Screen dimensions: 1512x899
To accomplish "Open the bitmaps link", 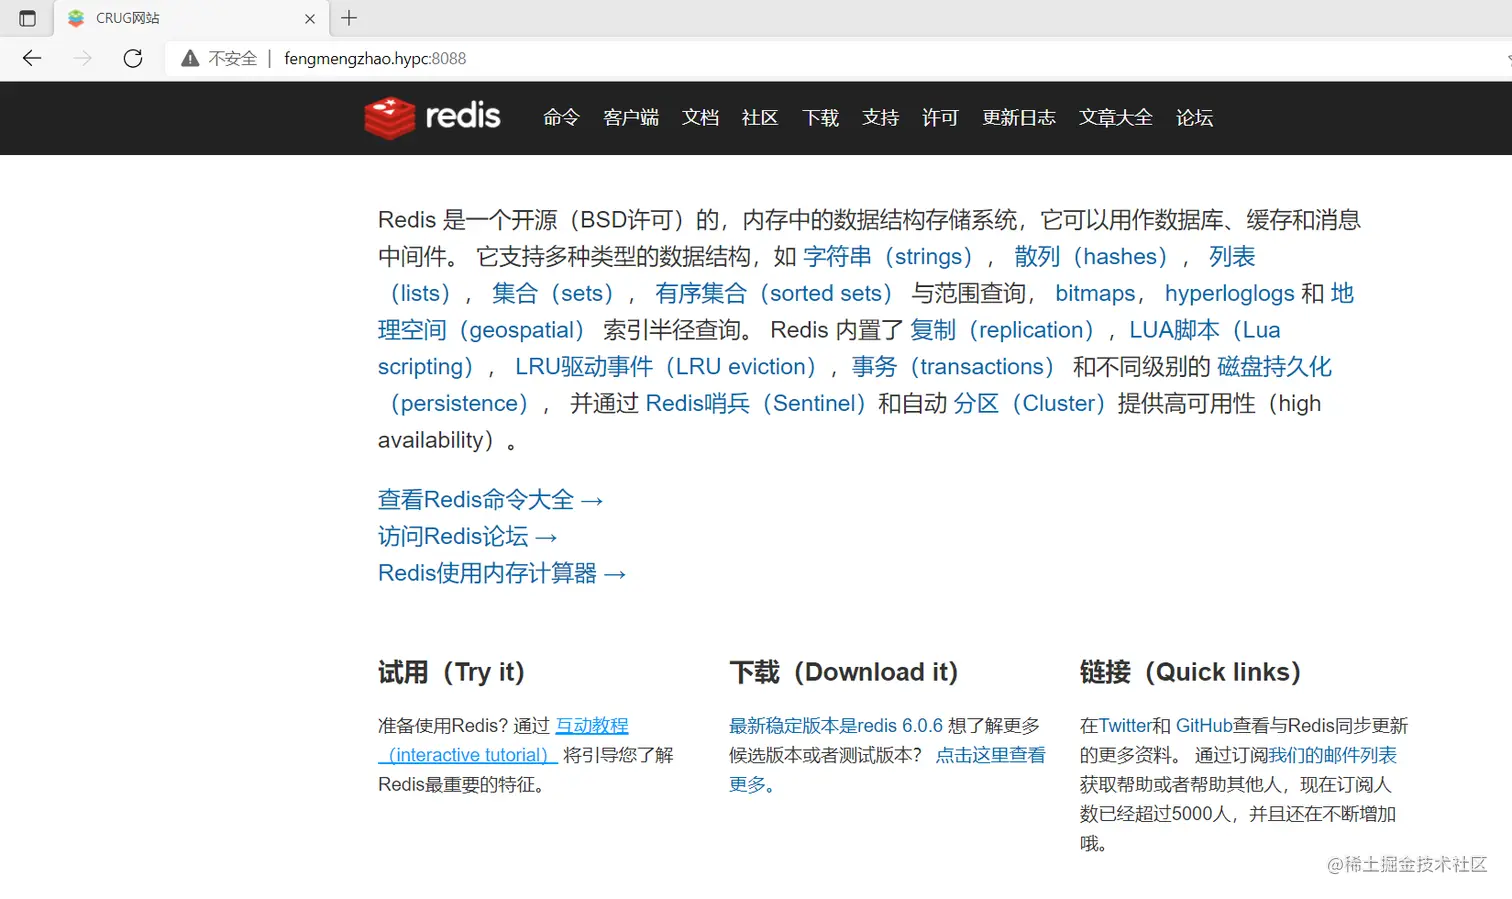I will coord(1095,293).
